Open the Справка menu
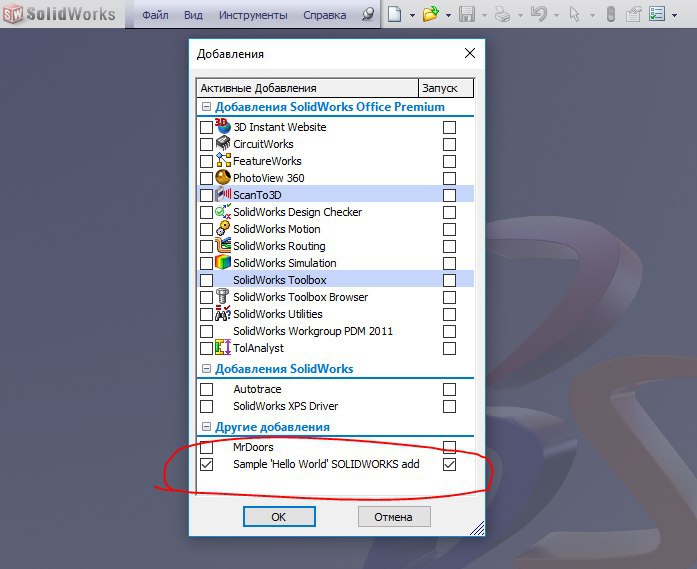697x569 pixels. point(324,15)
